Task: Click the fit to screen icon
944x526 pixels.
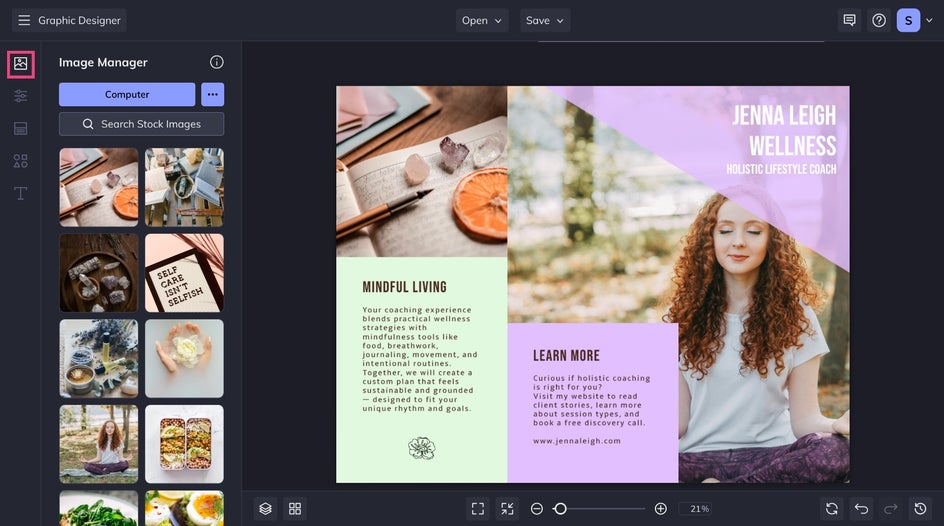Action: pos(478,509)
